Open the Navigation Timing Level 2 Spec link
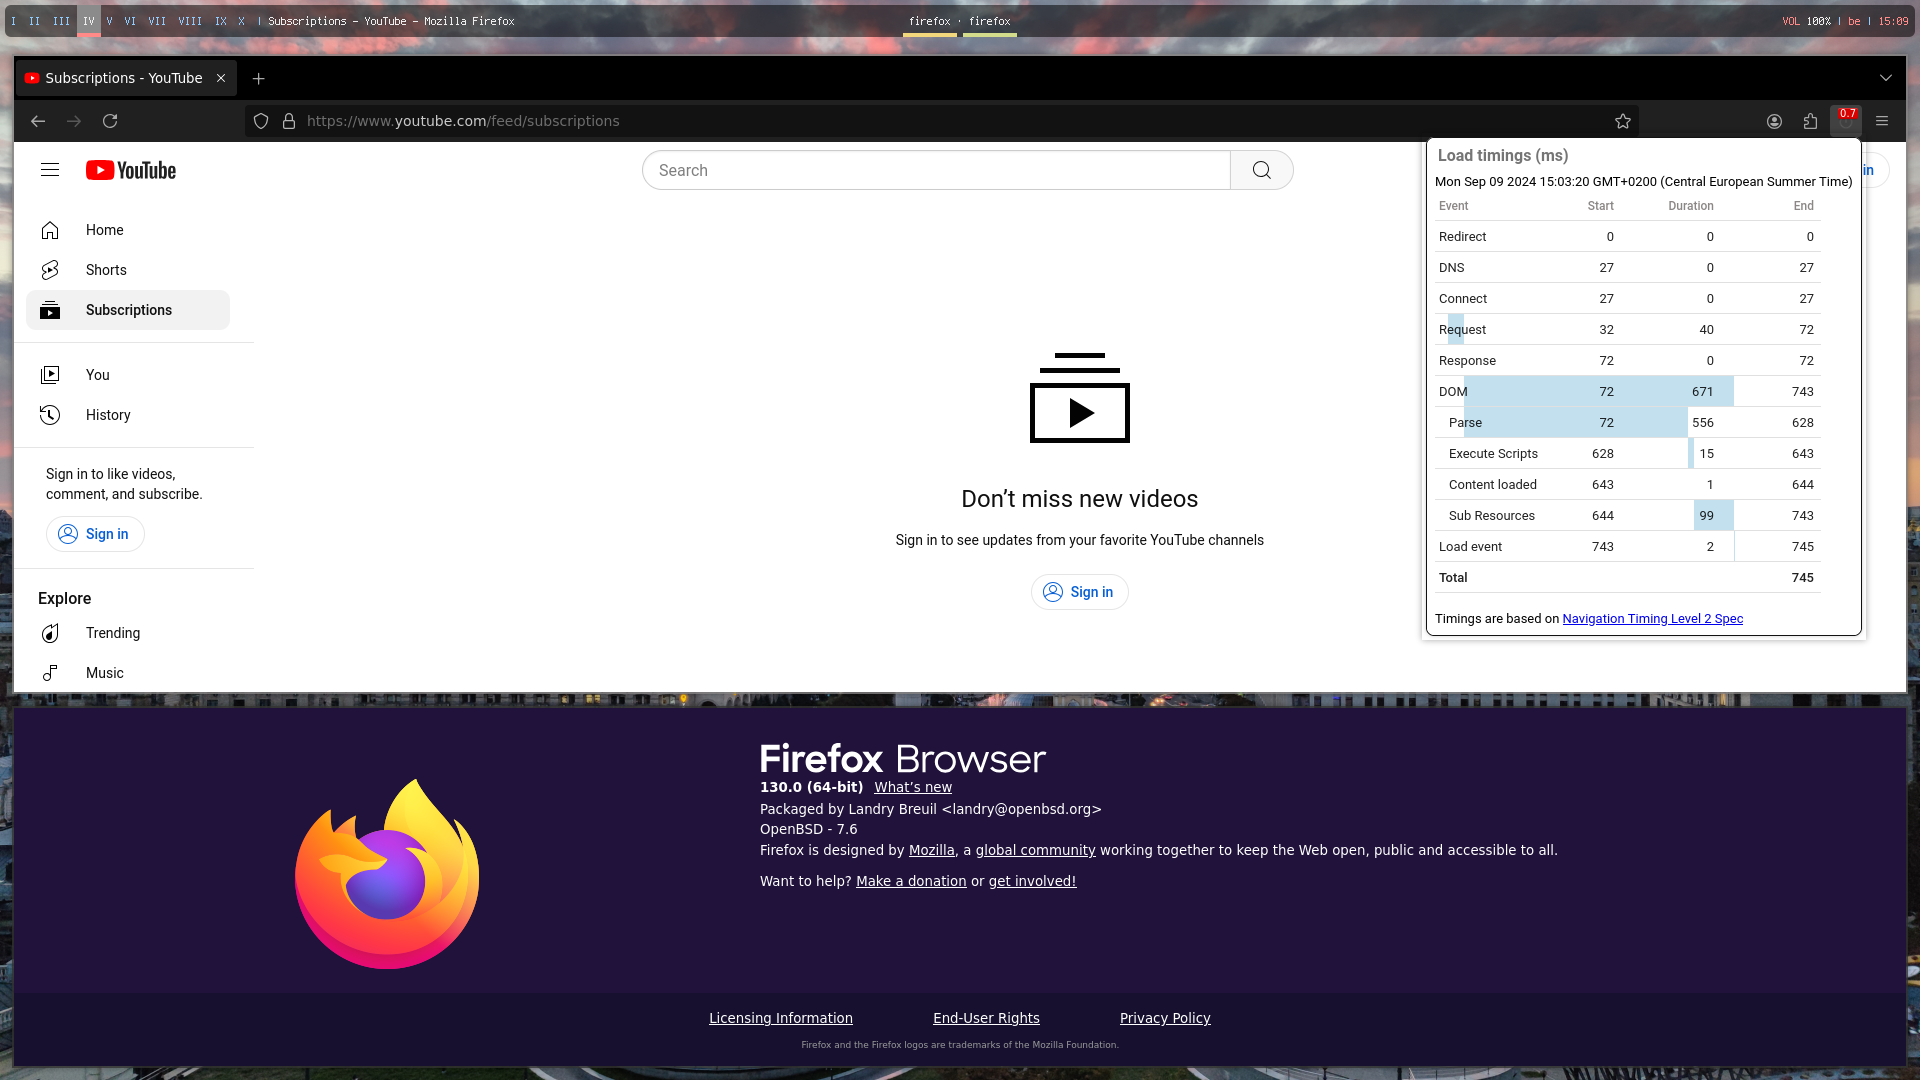 [1652, 619]
